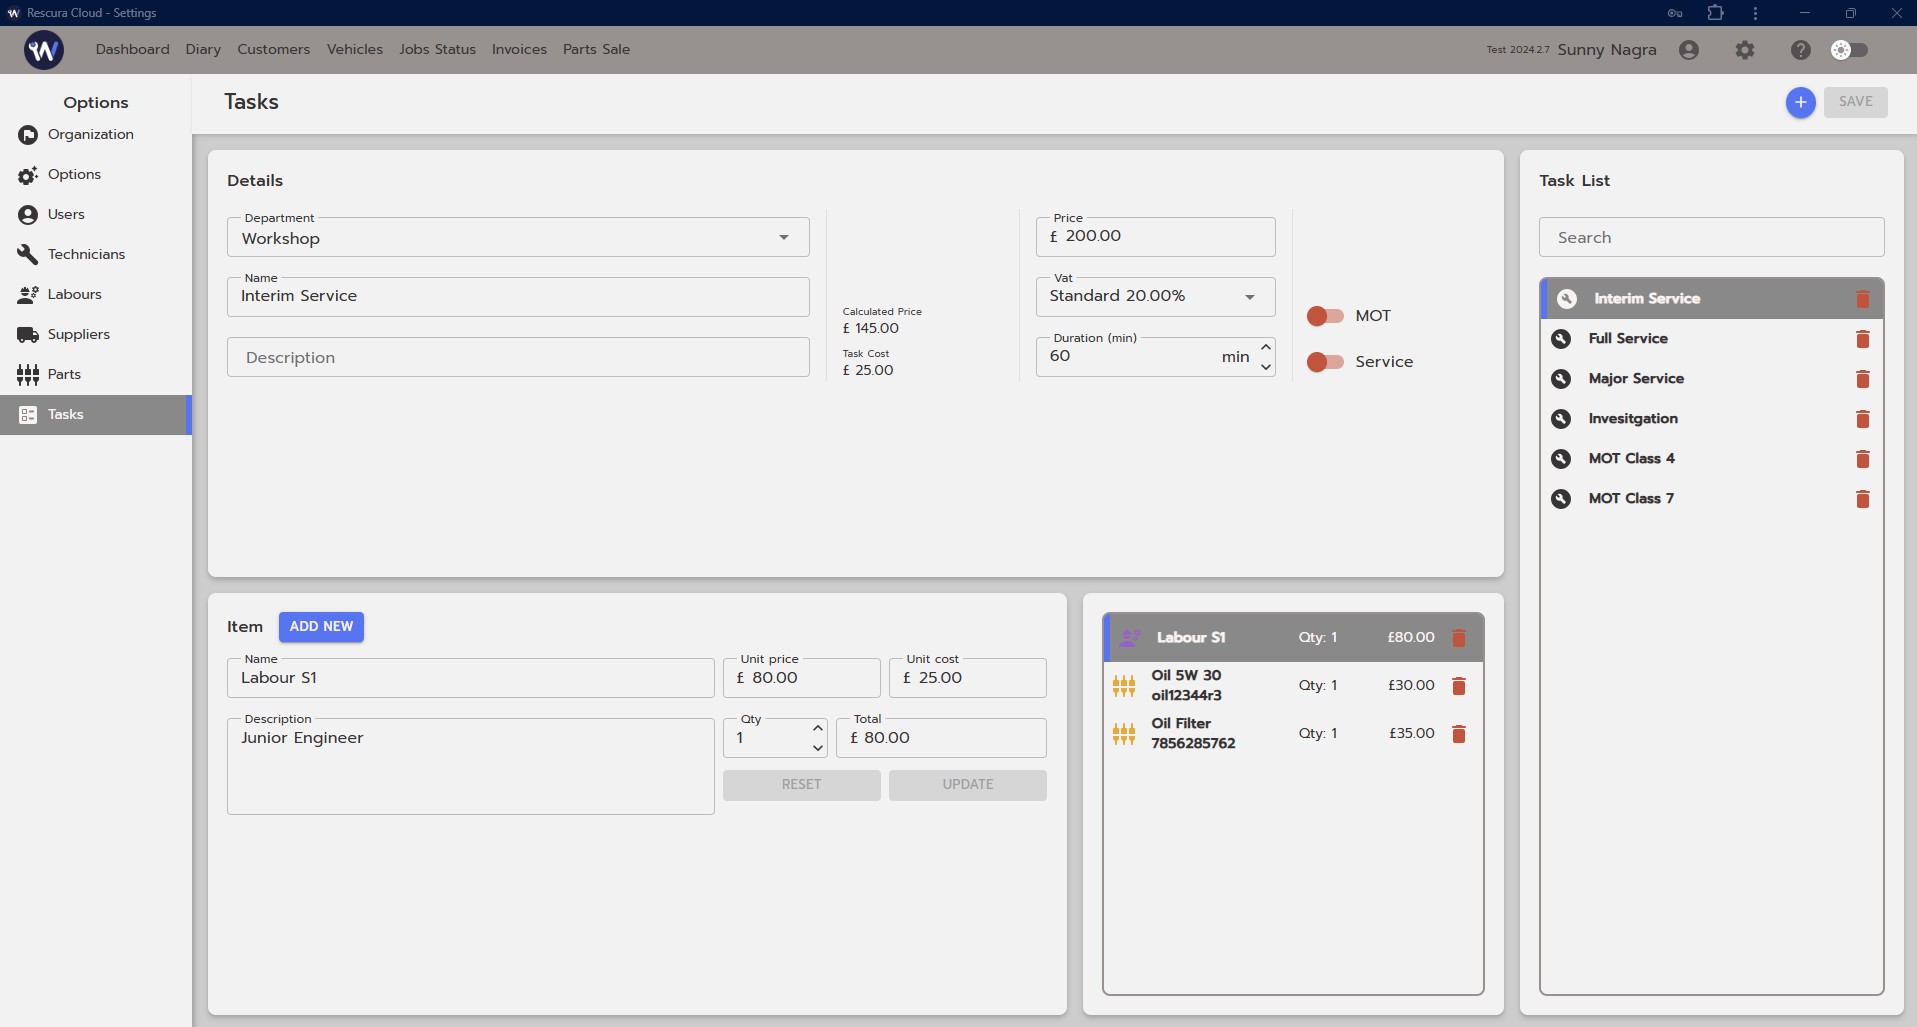Select Options in the sidebar list

95,175
